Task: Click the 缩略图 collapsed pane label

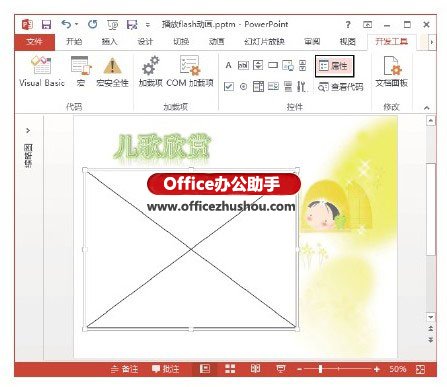Action: click(28, 155)
